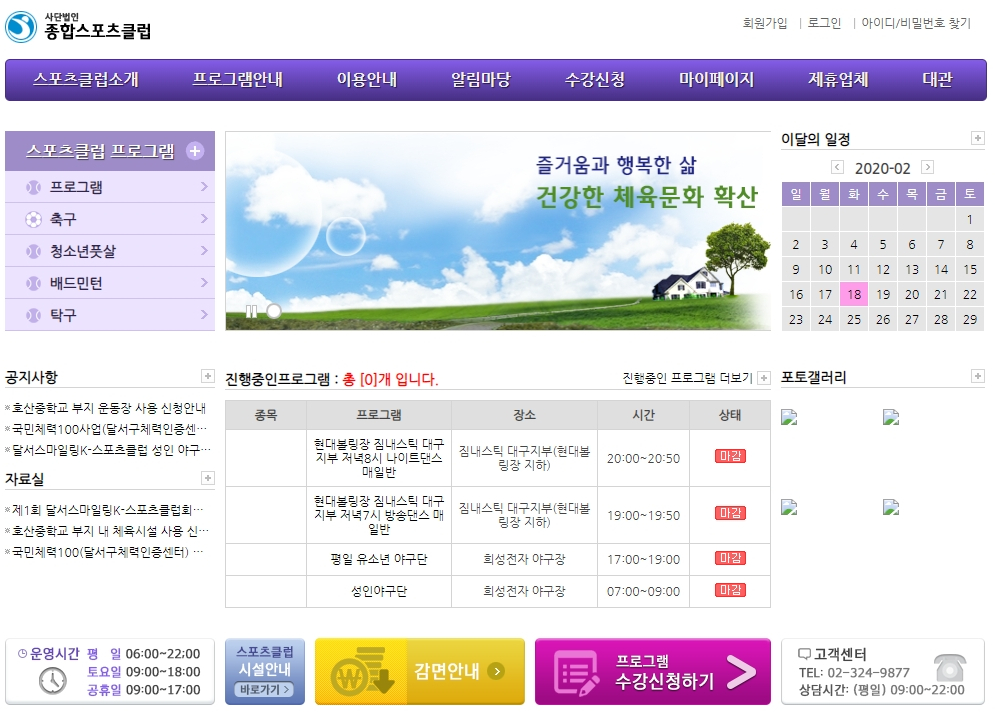The image size is (1005, 716).
Task: Click the 로그인 link
Action: [824, 23]
